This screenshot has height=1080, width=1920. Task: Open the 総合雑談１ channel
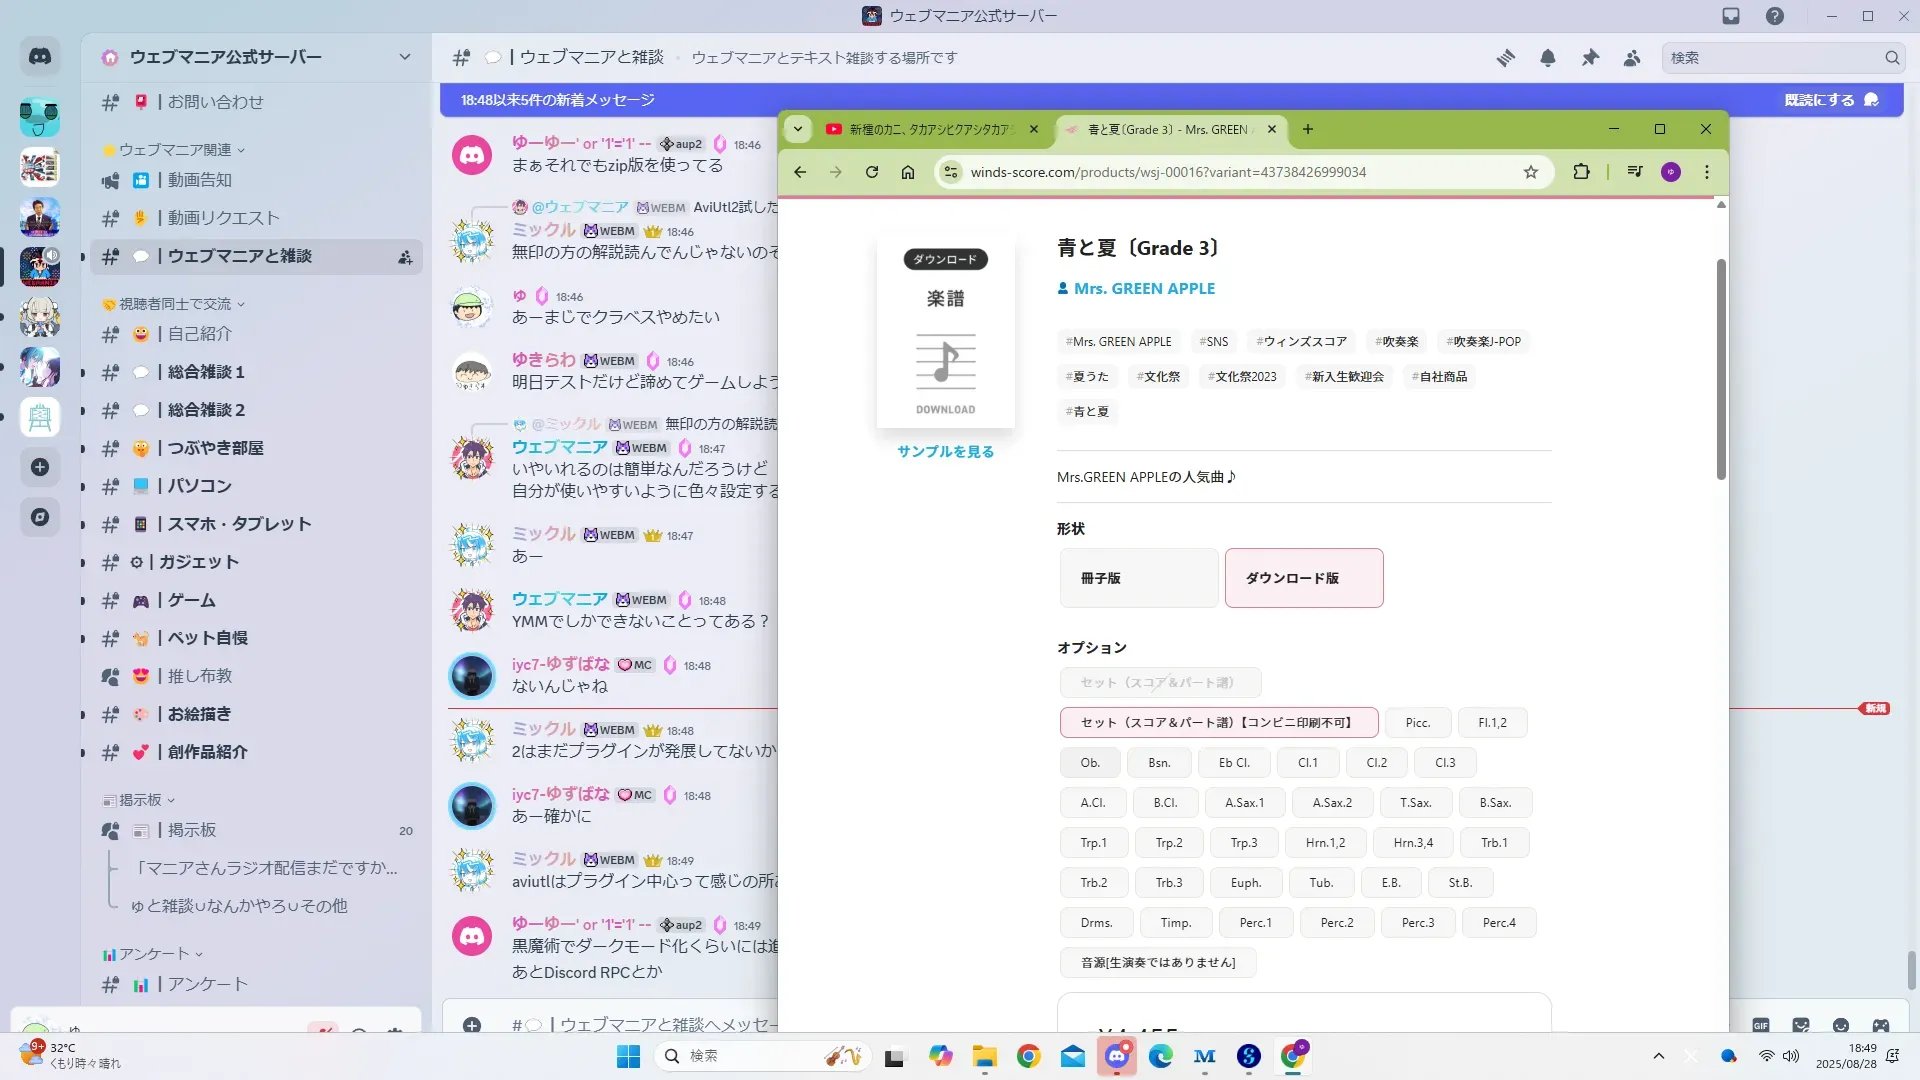point(205,372)
